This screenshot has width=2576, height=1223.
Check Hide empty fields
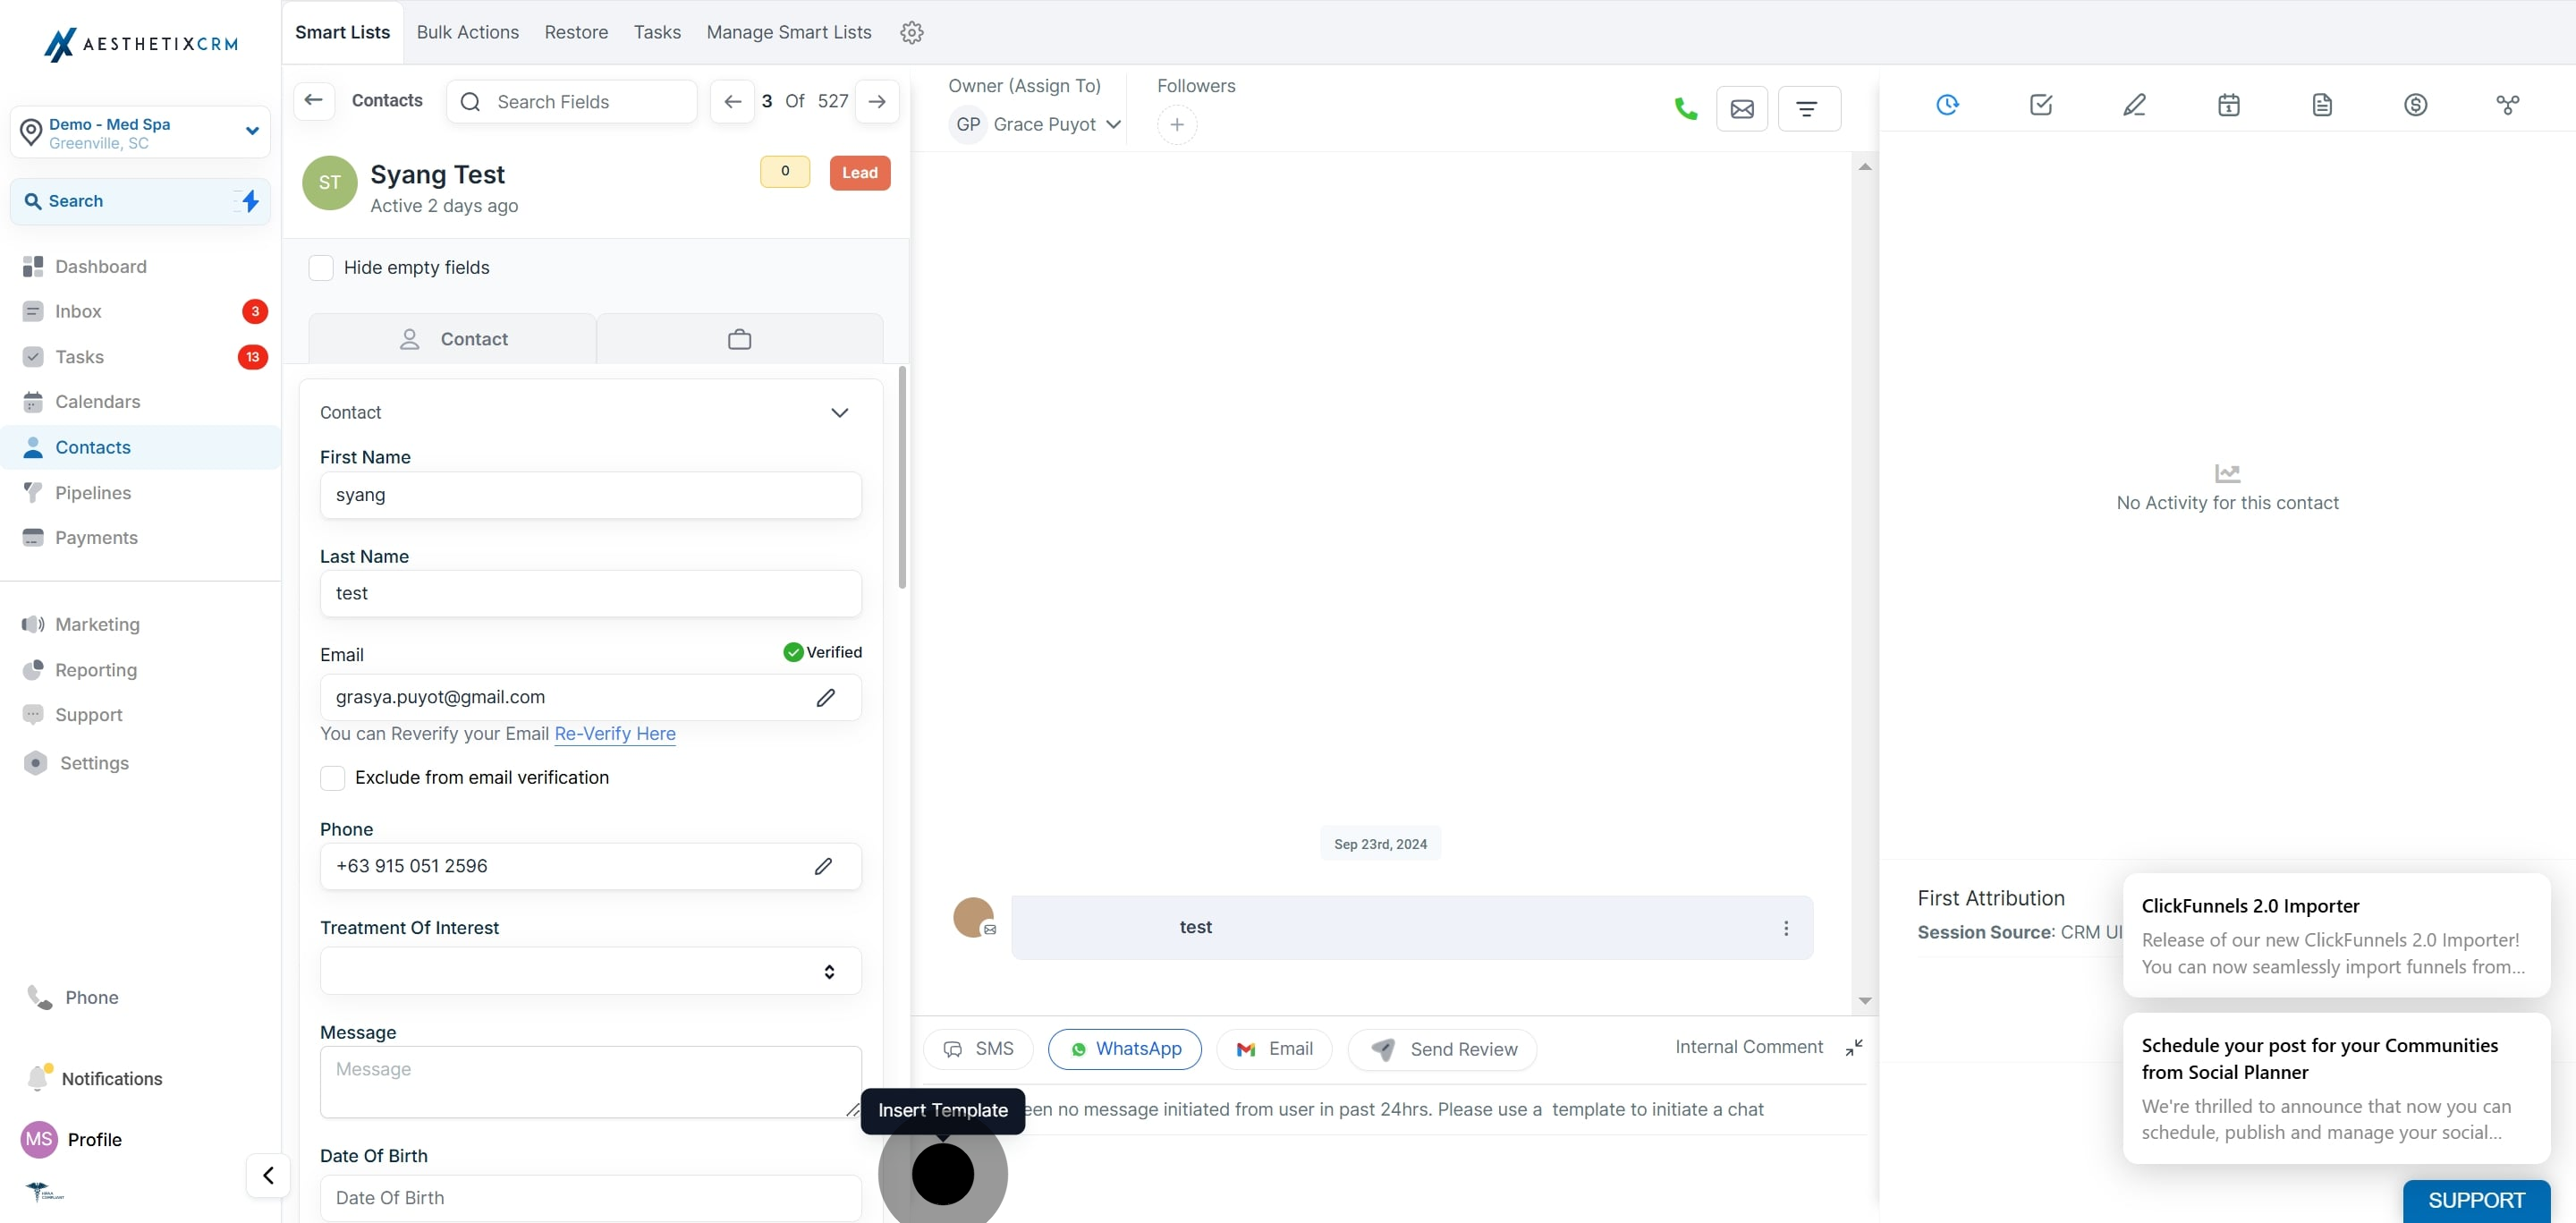click(x=321, y=268)
